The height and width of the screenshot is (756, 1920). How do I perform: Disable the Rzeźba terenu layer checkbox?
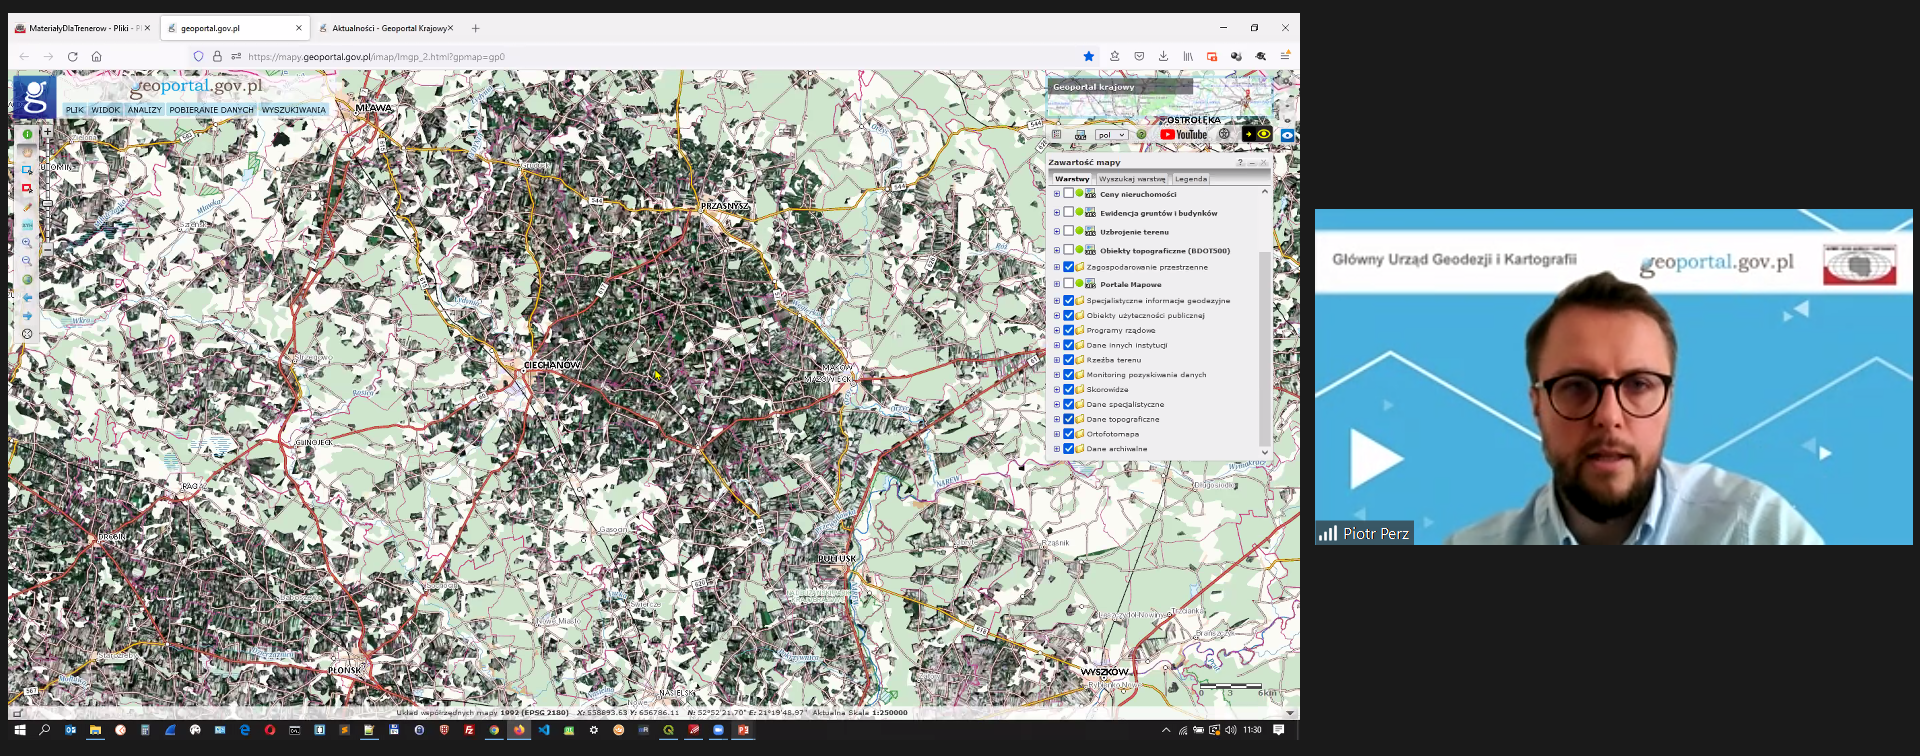[x=1068, y=360]
